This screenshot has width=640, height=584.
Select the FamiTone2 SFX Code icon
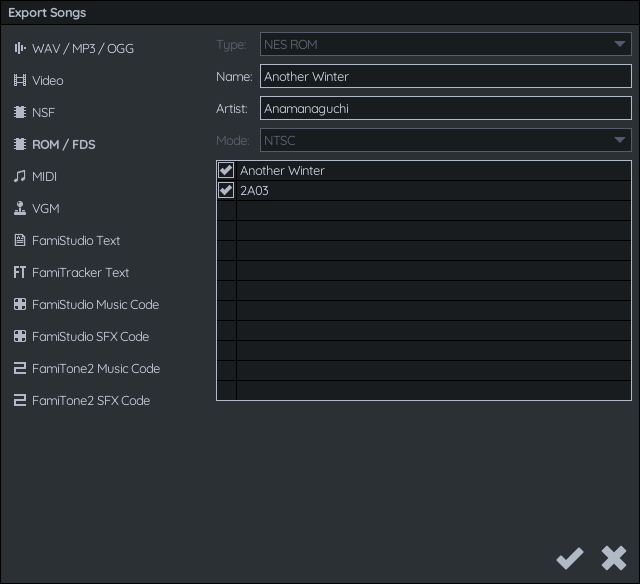pos(20,400)
